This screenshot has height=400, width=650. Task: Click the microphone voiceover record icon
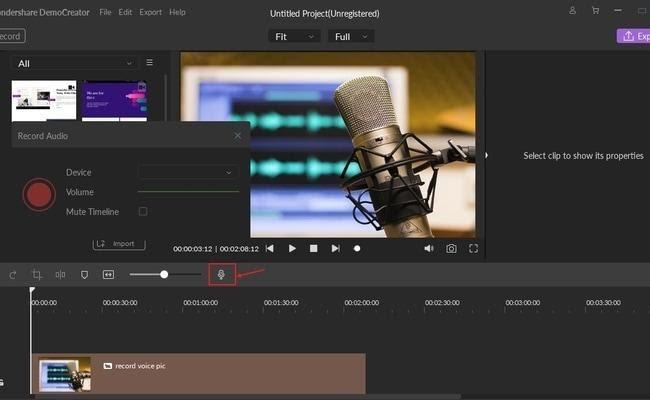(221, 273)
